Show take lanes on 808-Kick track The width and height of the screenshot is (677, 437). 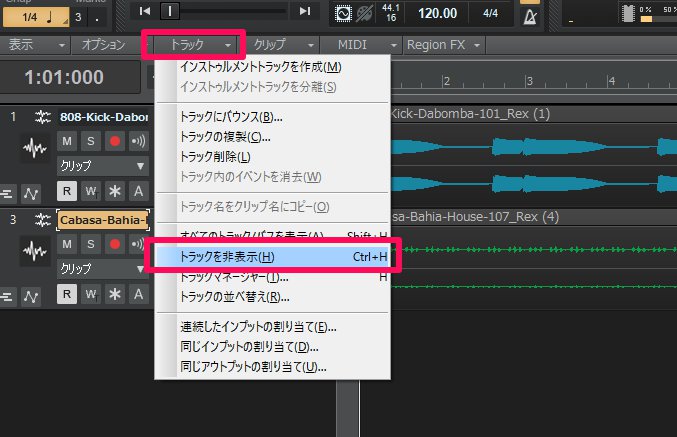click(x=7, y=193)
